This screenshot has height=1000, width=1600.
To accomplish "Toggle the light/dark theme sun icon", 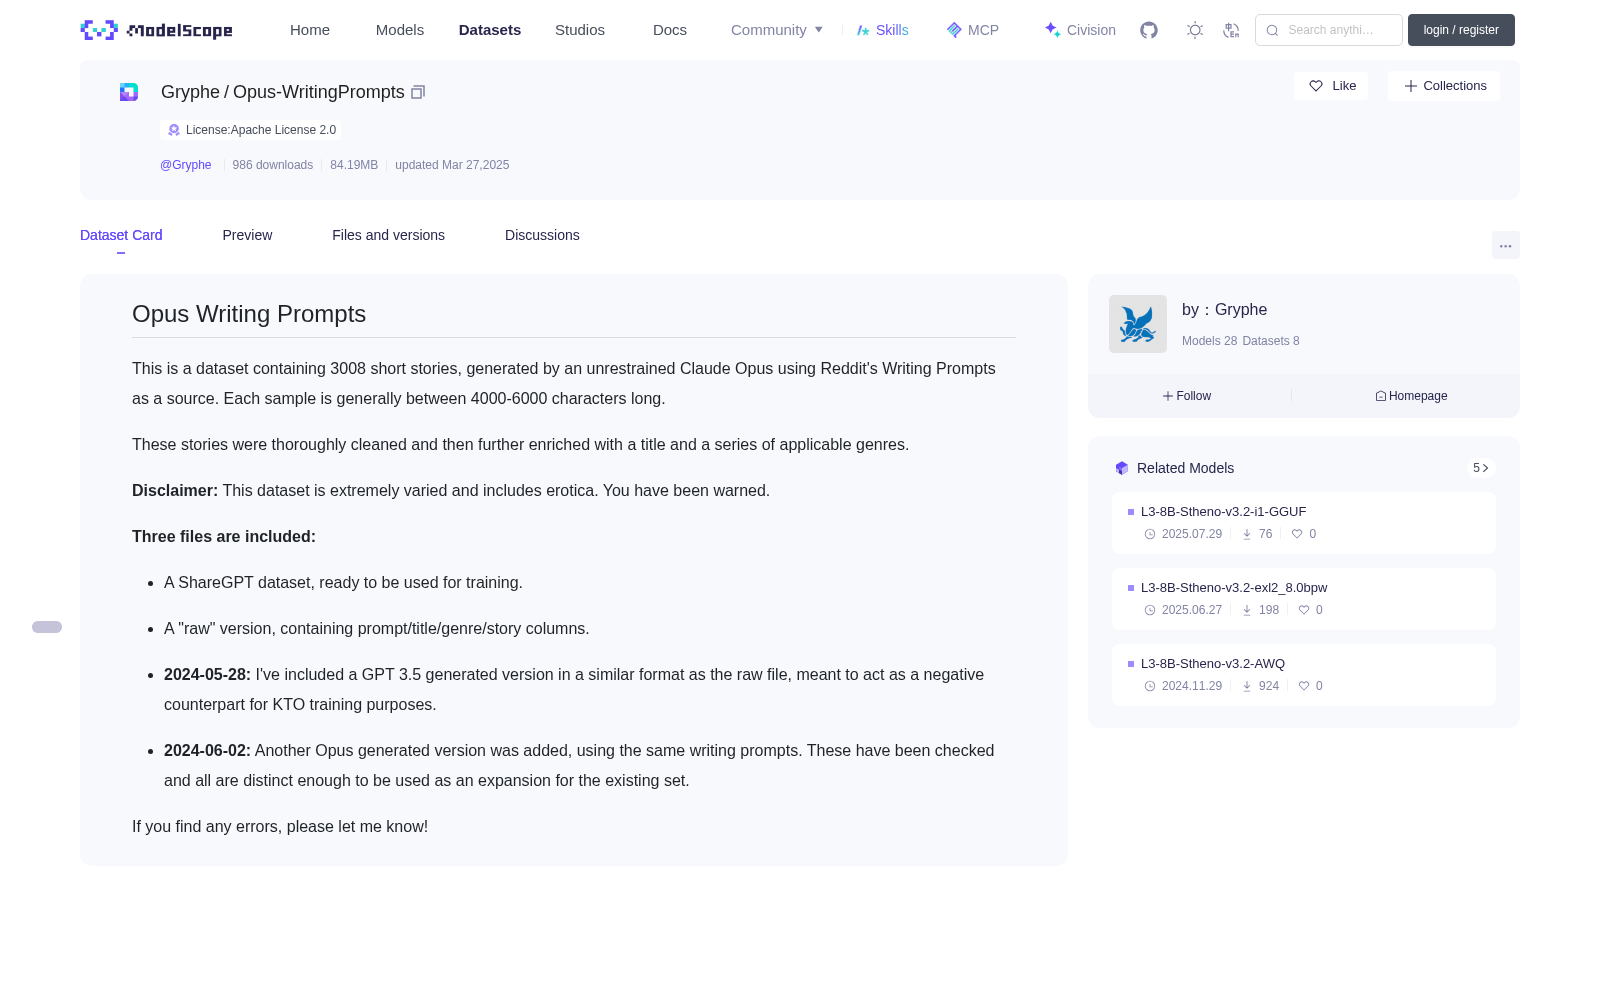I will [x=1195, y=30].
